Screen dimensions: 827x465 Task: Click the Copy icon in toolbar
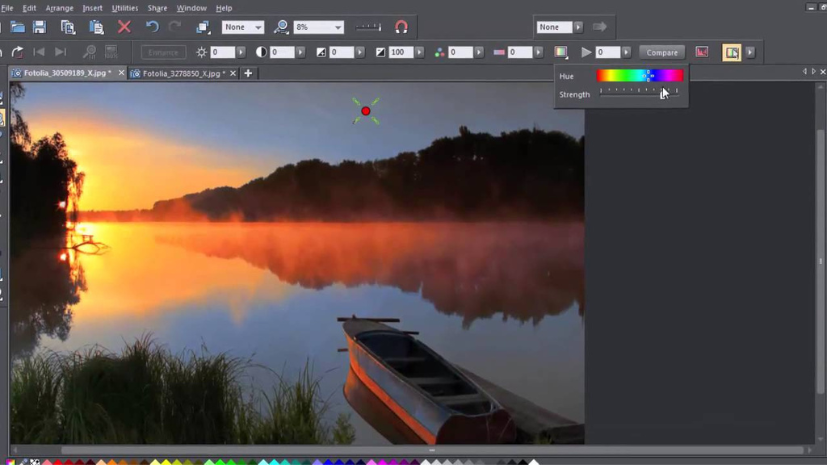pos(68,27)
